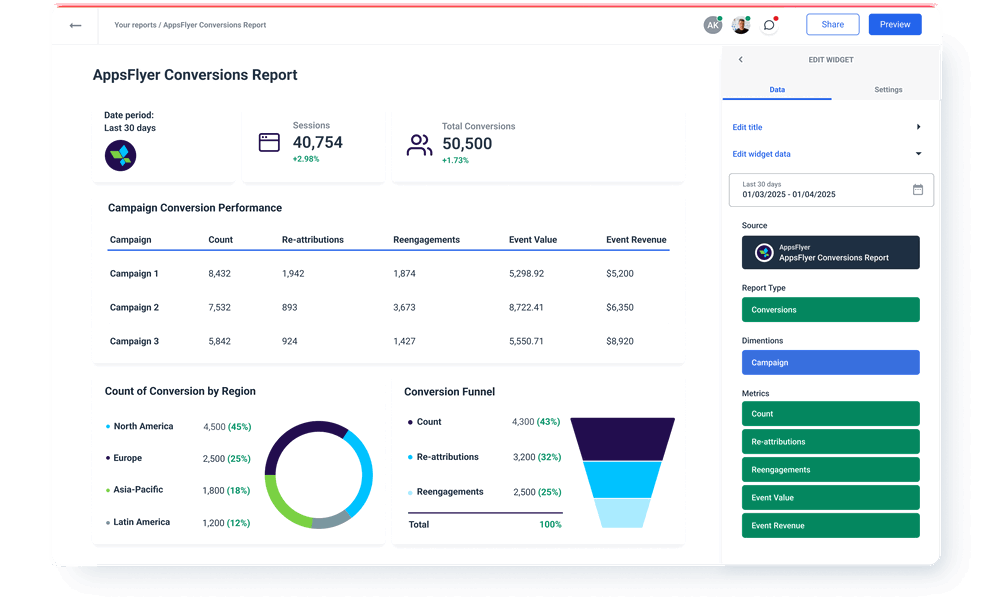The image size is (992, 603).
Task: Toggle the Re-attributions metric pill
Action: click(830, 441)
